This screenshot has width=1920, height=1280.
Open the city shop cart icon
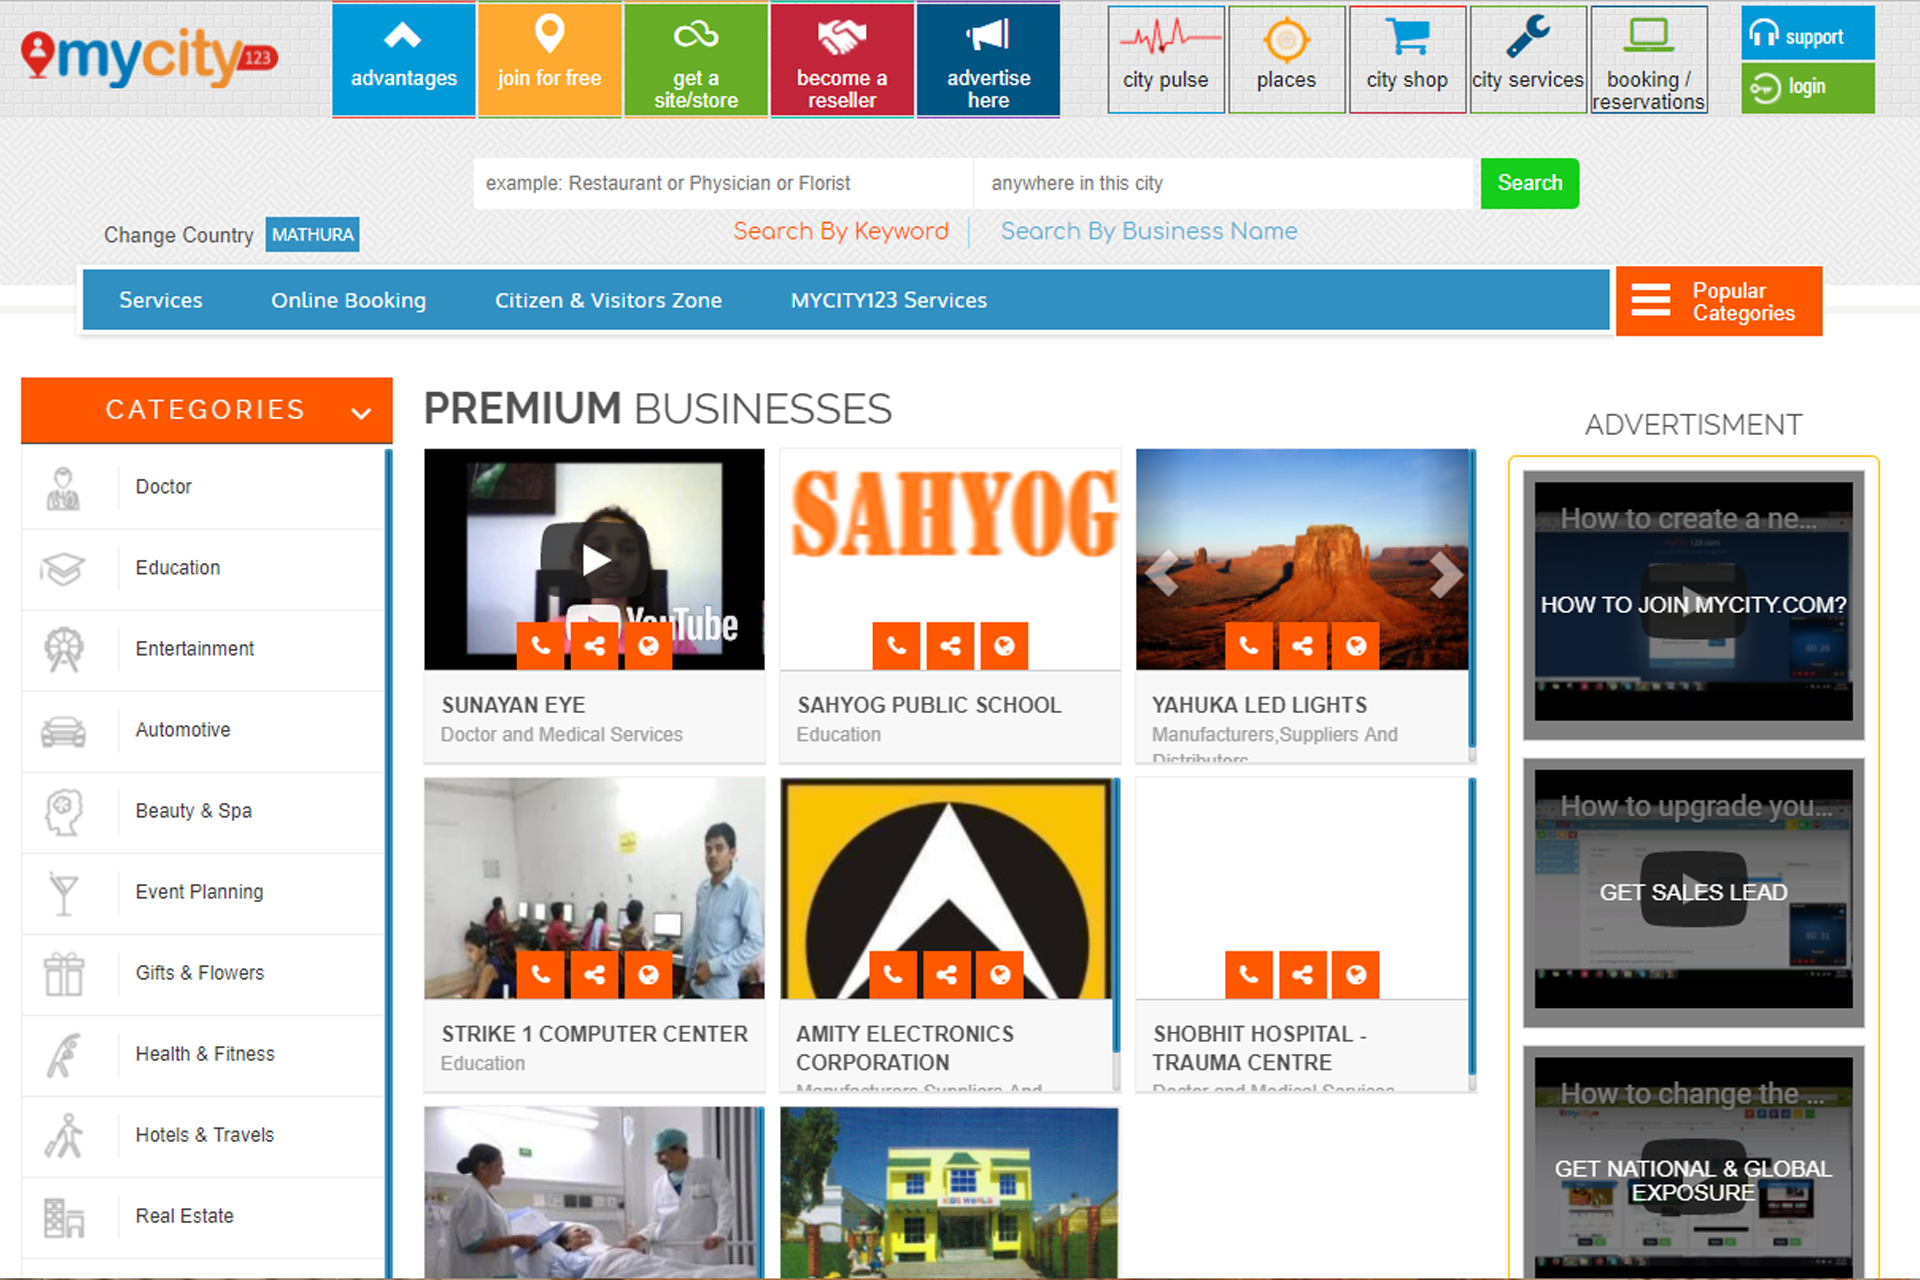1407,40
